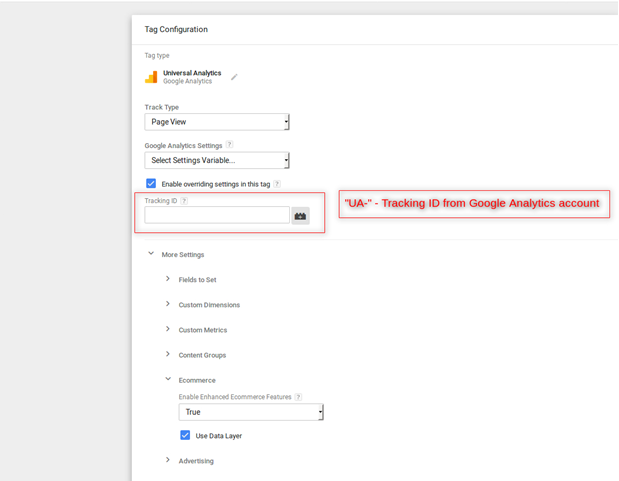Open Select Settings Variable dropdown

(x=217, y=160)
